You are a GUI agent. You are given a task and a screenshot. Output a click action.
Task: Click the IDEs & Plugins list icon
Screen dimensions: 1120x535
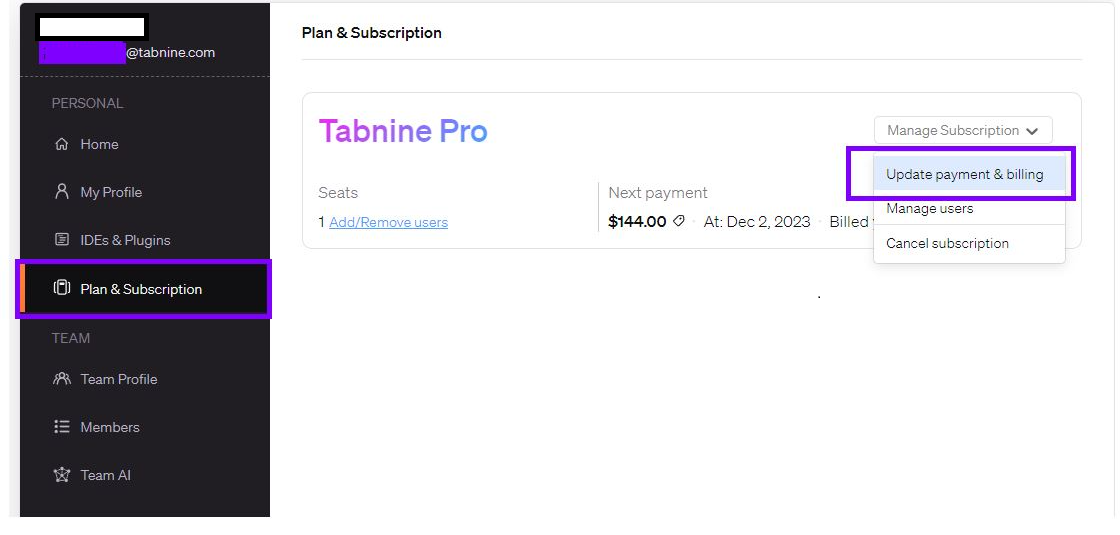pyautogui.click(x=62, y=240)
